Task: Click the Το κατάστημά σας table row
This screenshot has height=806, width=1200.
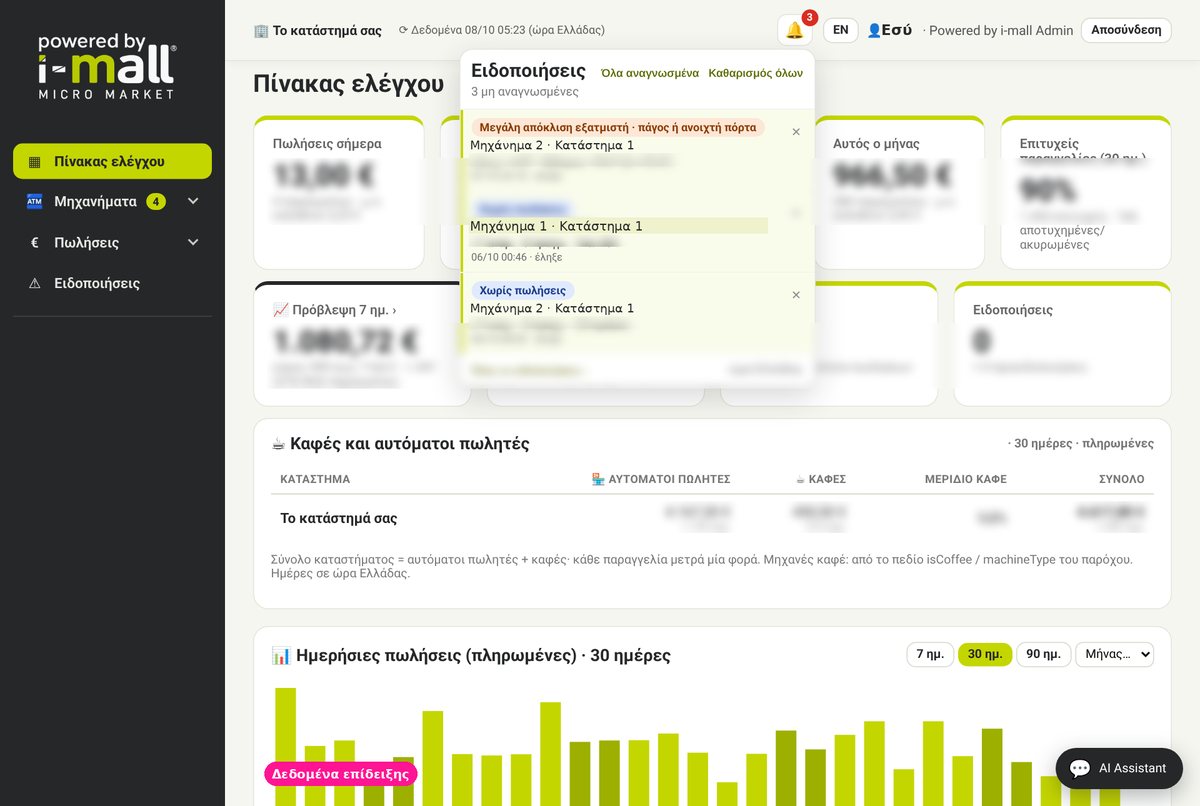Action: [712, 518]
